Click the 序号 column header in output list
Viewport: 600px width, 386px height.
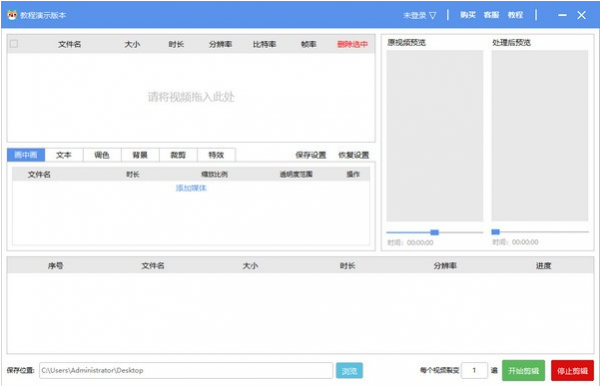tap(55, 265)
